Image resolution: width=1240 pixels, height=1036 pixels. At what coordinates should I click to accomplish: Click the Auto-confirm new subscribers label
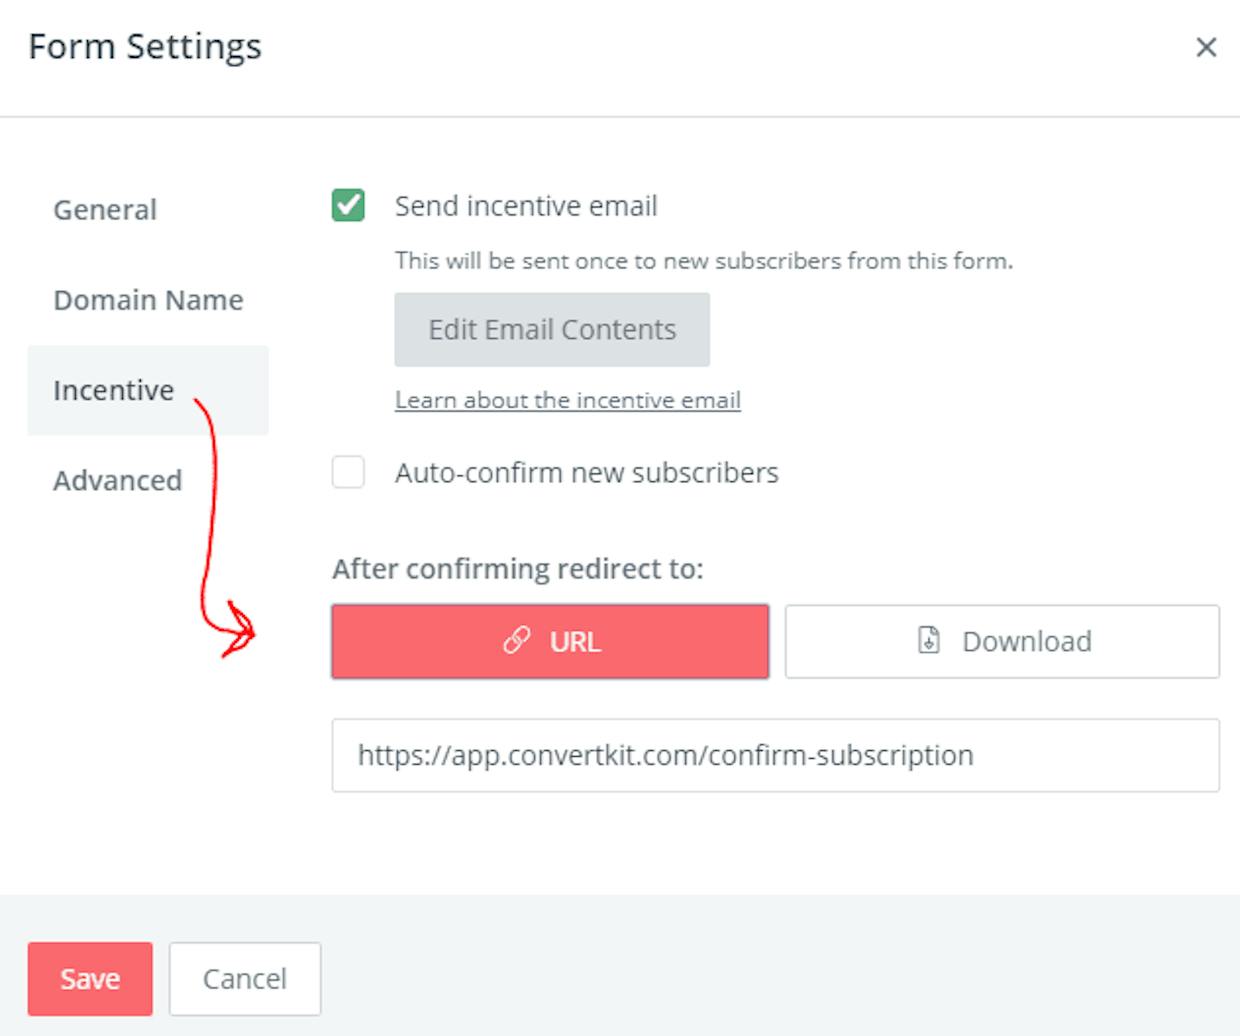click(x=587, y=472)
